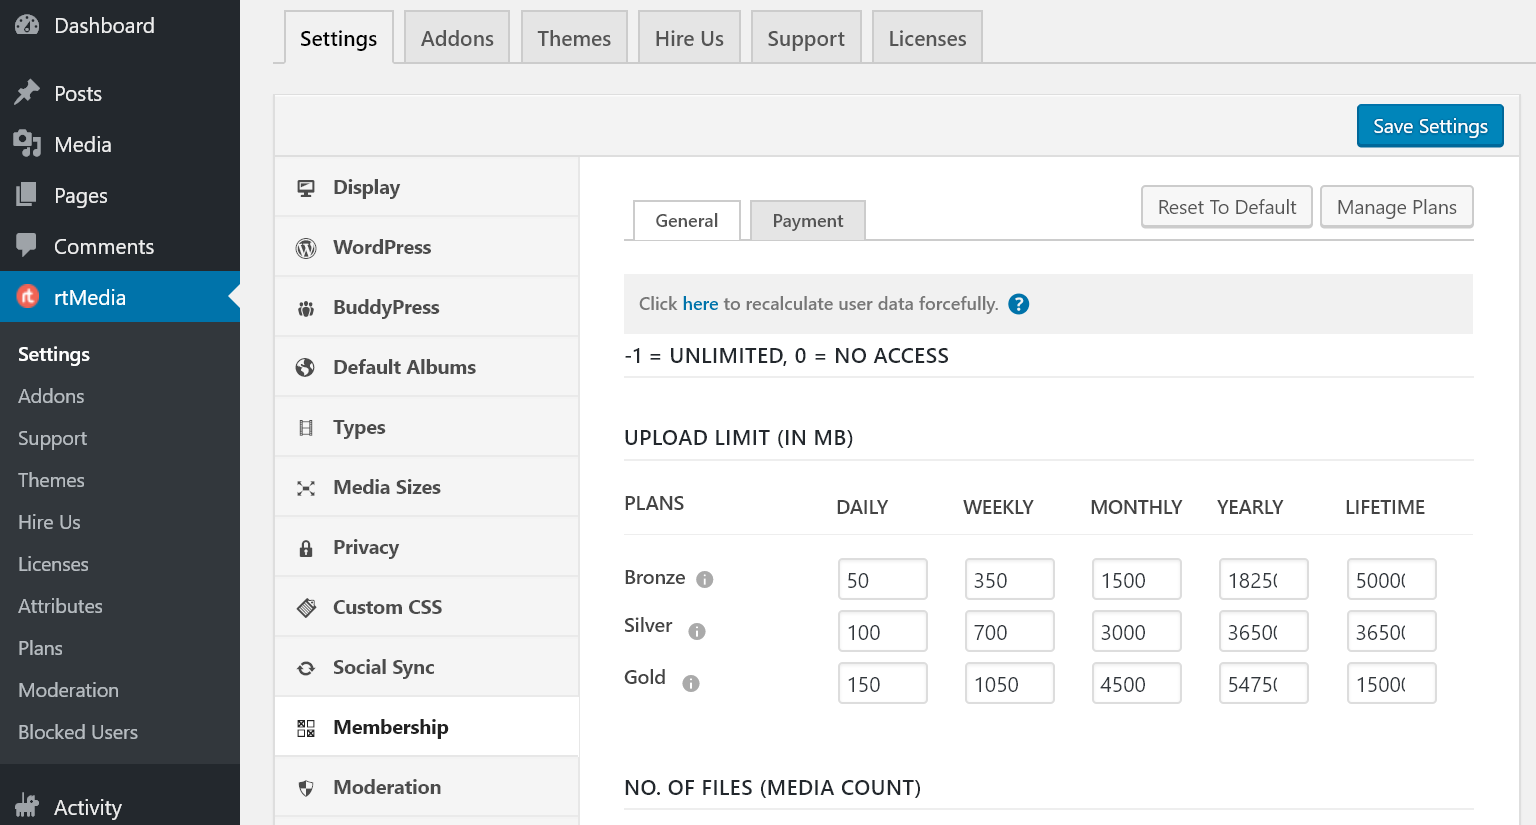Click the globe icon beside Default Albums
The image size is (1536, 825).
(304, 366)
